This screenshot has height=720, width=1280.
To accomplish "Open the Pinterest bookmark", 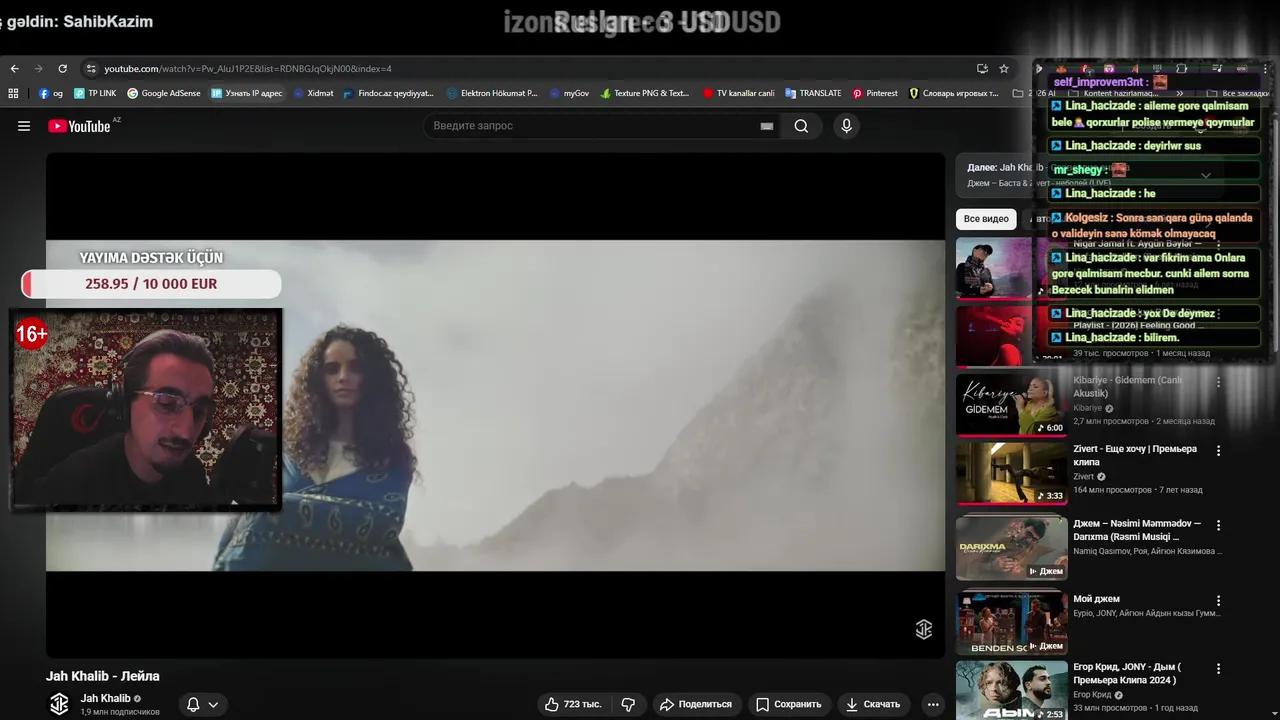I will tap(875, 93).
